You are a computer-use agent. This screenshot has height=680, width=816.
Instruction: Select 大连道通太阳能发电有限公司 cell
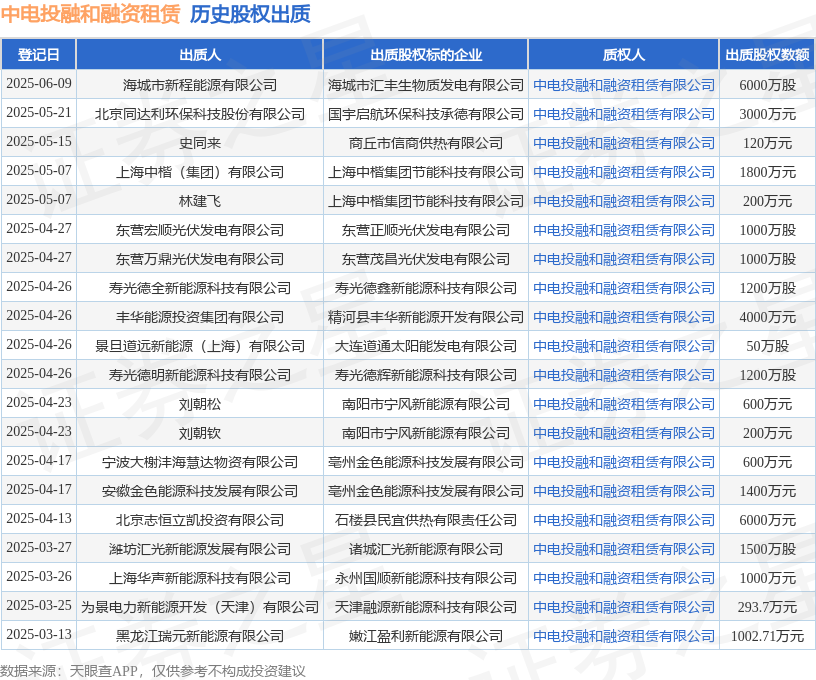(426, 346)
